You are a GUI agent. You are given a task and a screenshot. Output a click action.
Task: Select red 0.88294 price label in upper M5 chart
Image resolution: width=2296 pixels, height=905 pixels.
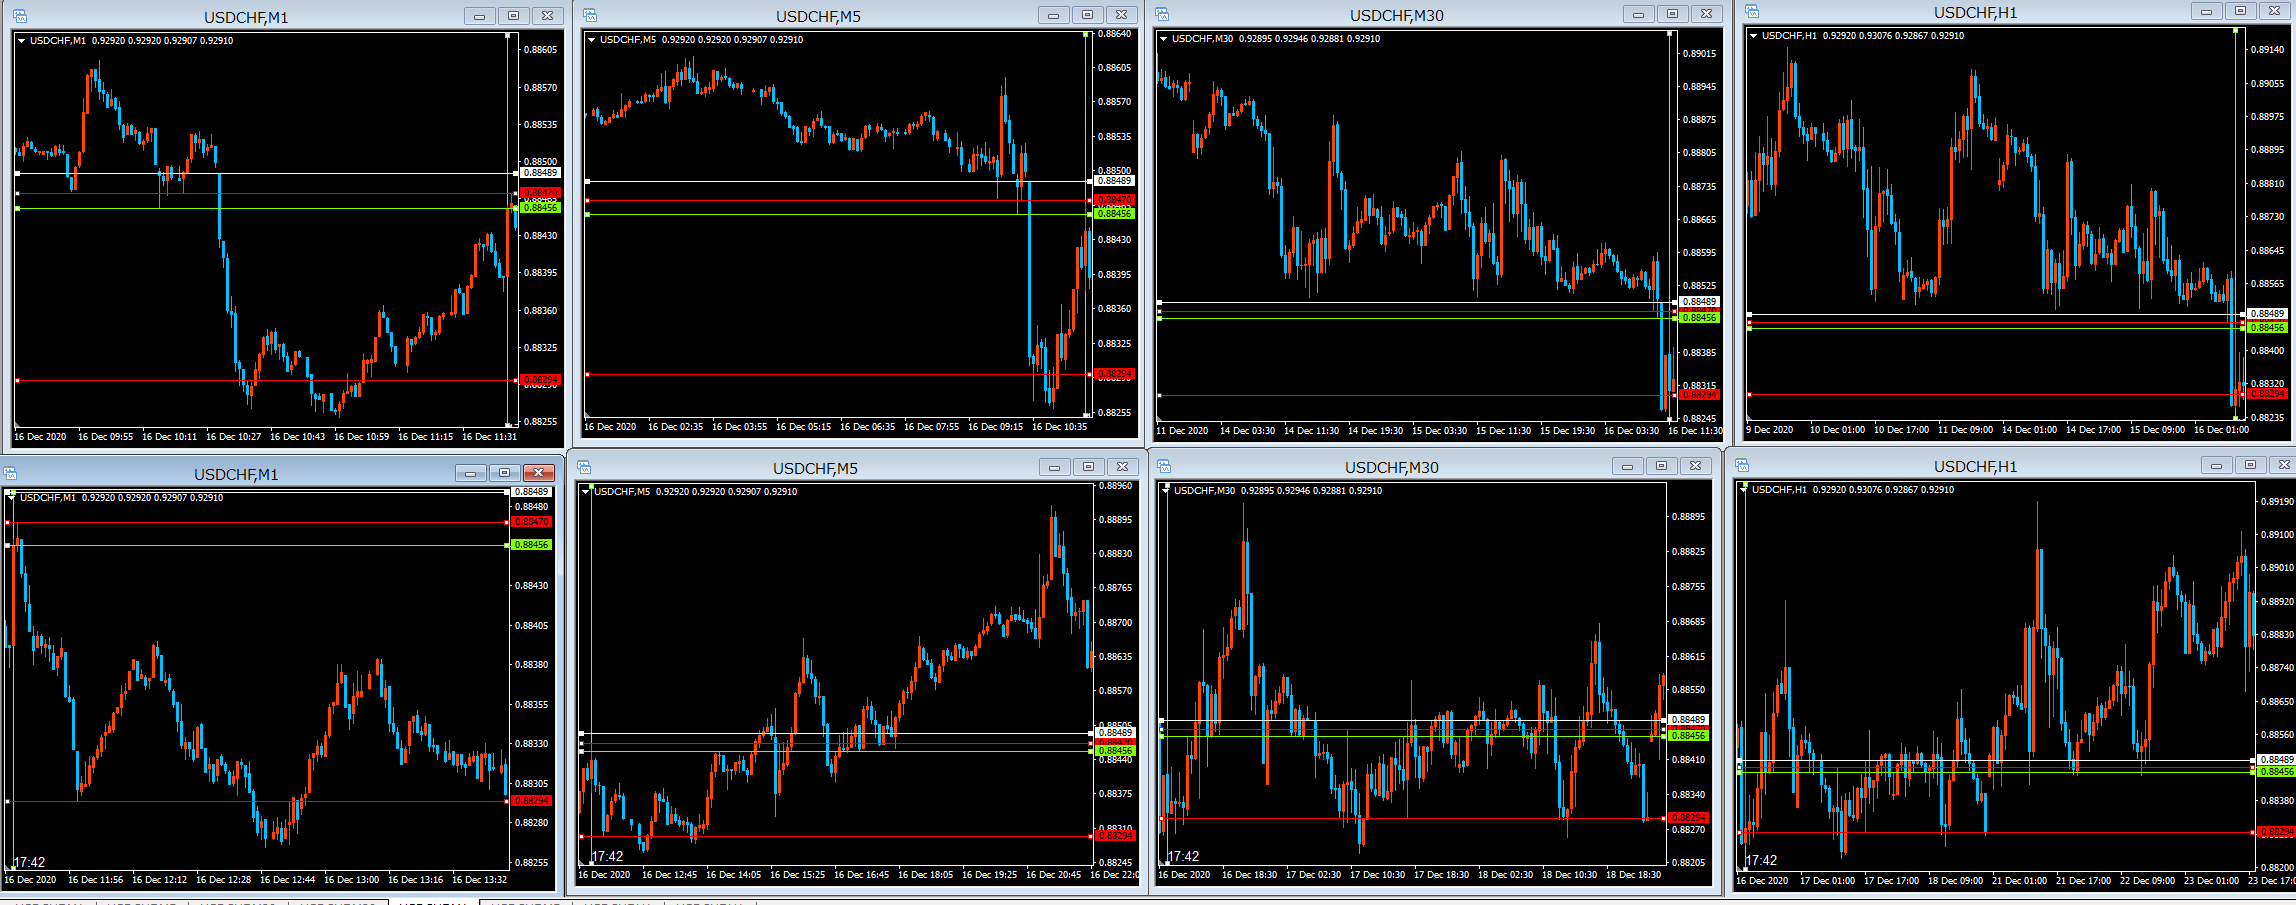click(x=1114, y=374)
